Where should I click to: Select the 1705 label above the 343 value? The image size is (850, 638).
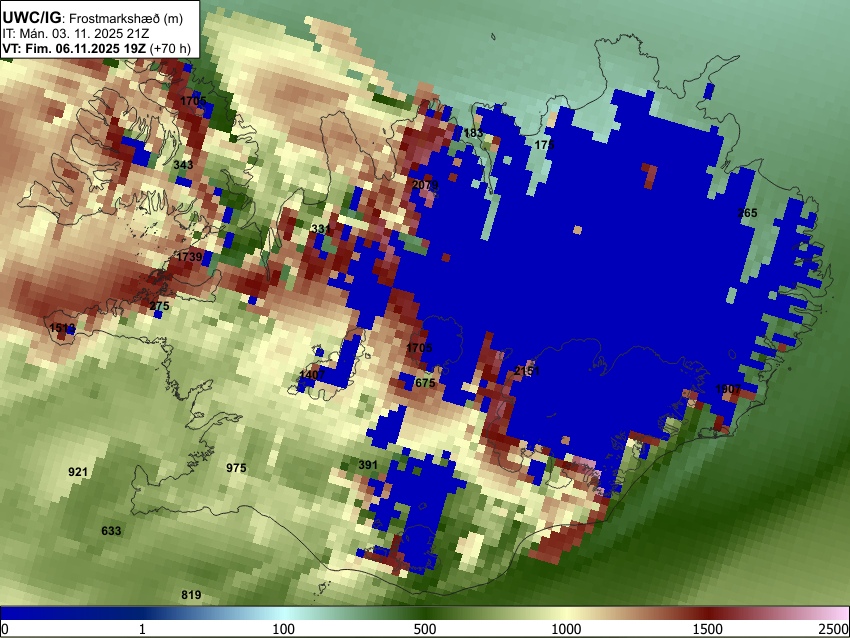194,101
